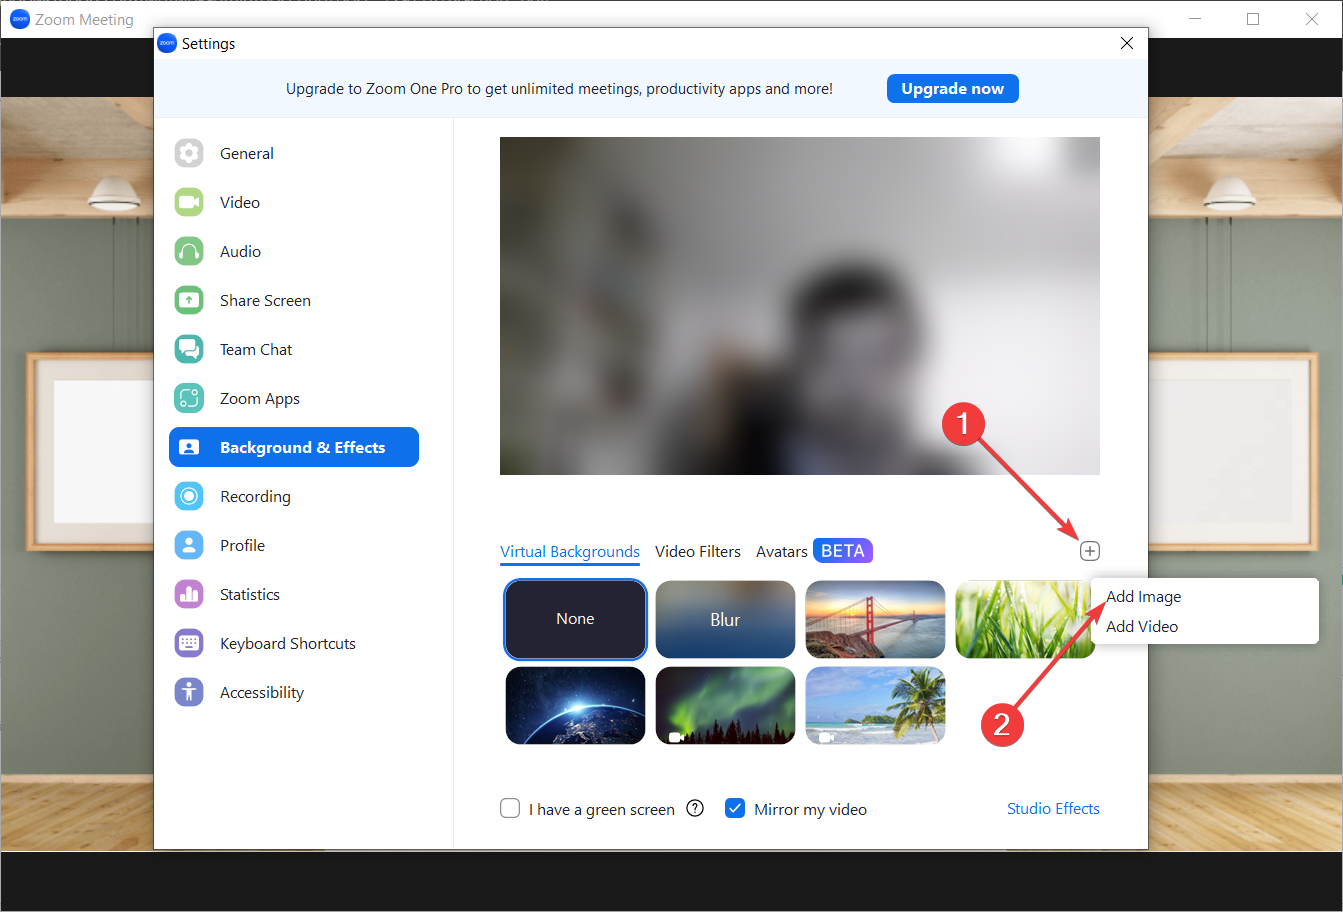Image resolution: width=1343 pixels, height=912 pixels.
Task: Click the Statistics bar chart icon
Action: click(189, 594)
